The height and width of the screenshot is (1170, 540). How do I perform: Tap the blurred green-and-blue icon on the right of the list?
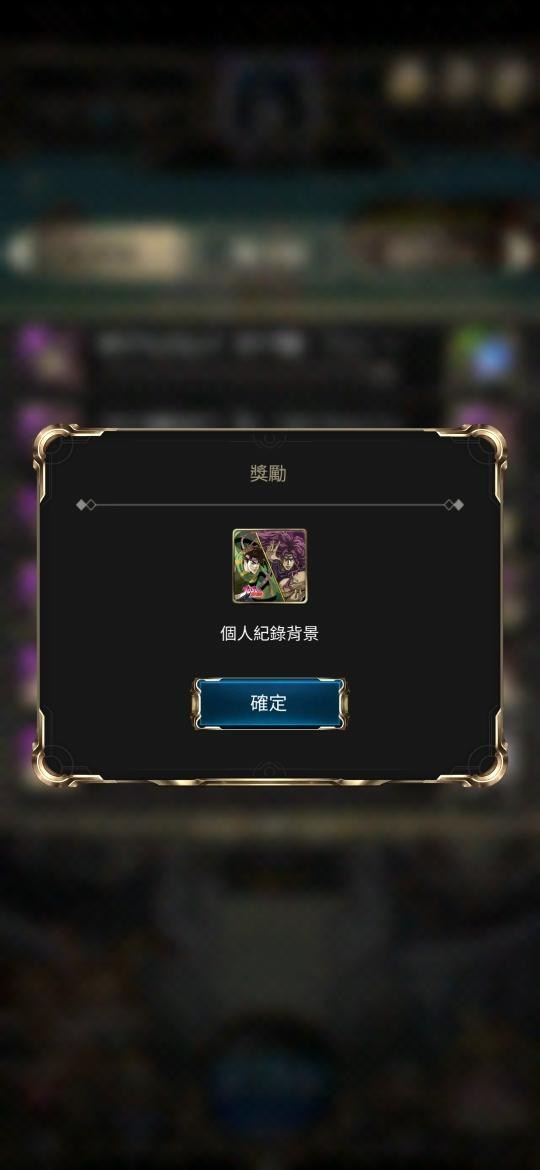tap(486, 356)
